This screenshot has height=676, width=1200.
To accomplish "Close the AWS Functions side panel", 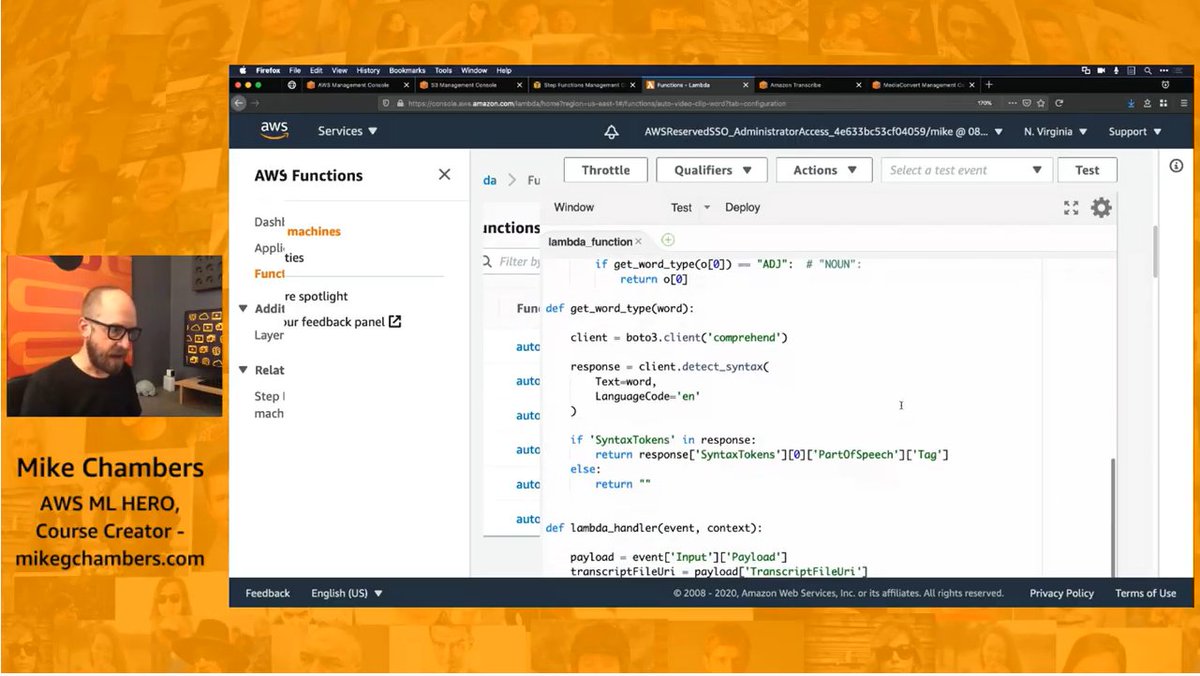I will [444, 175].
